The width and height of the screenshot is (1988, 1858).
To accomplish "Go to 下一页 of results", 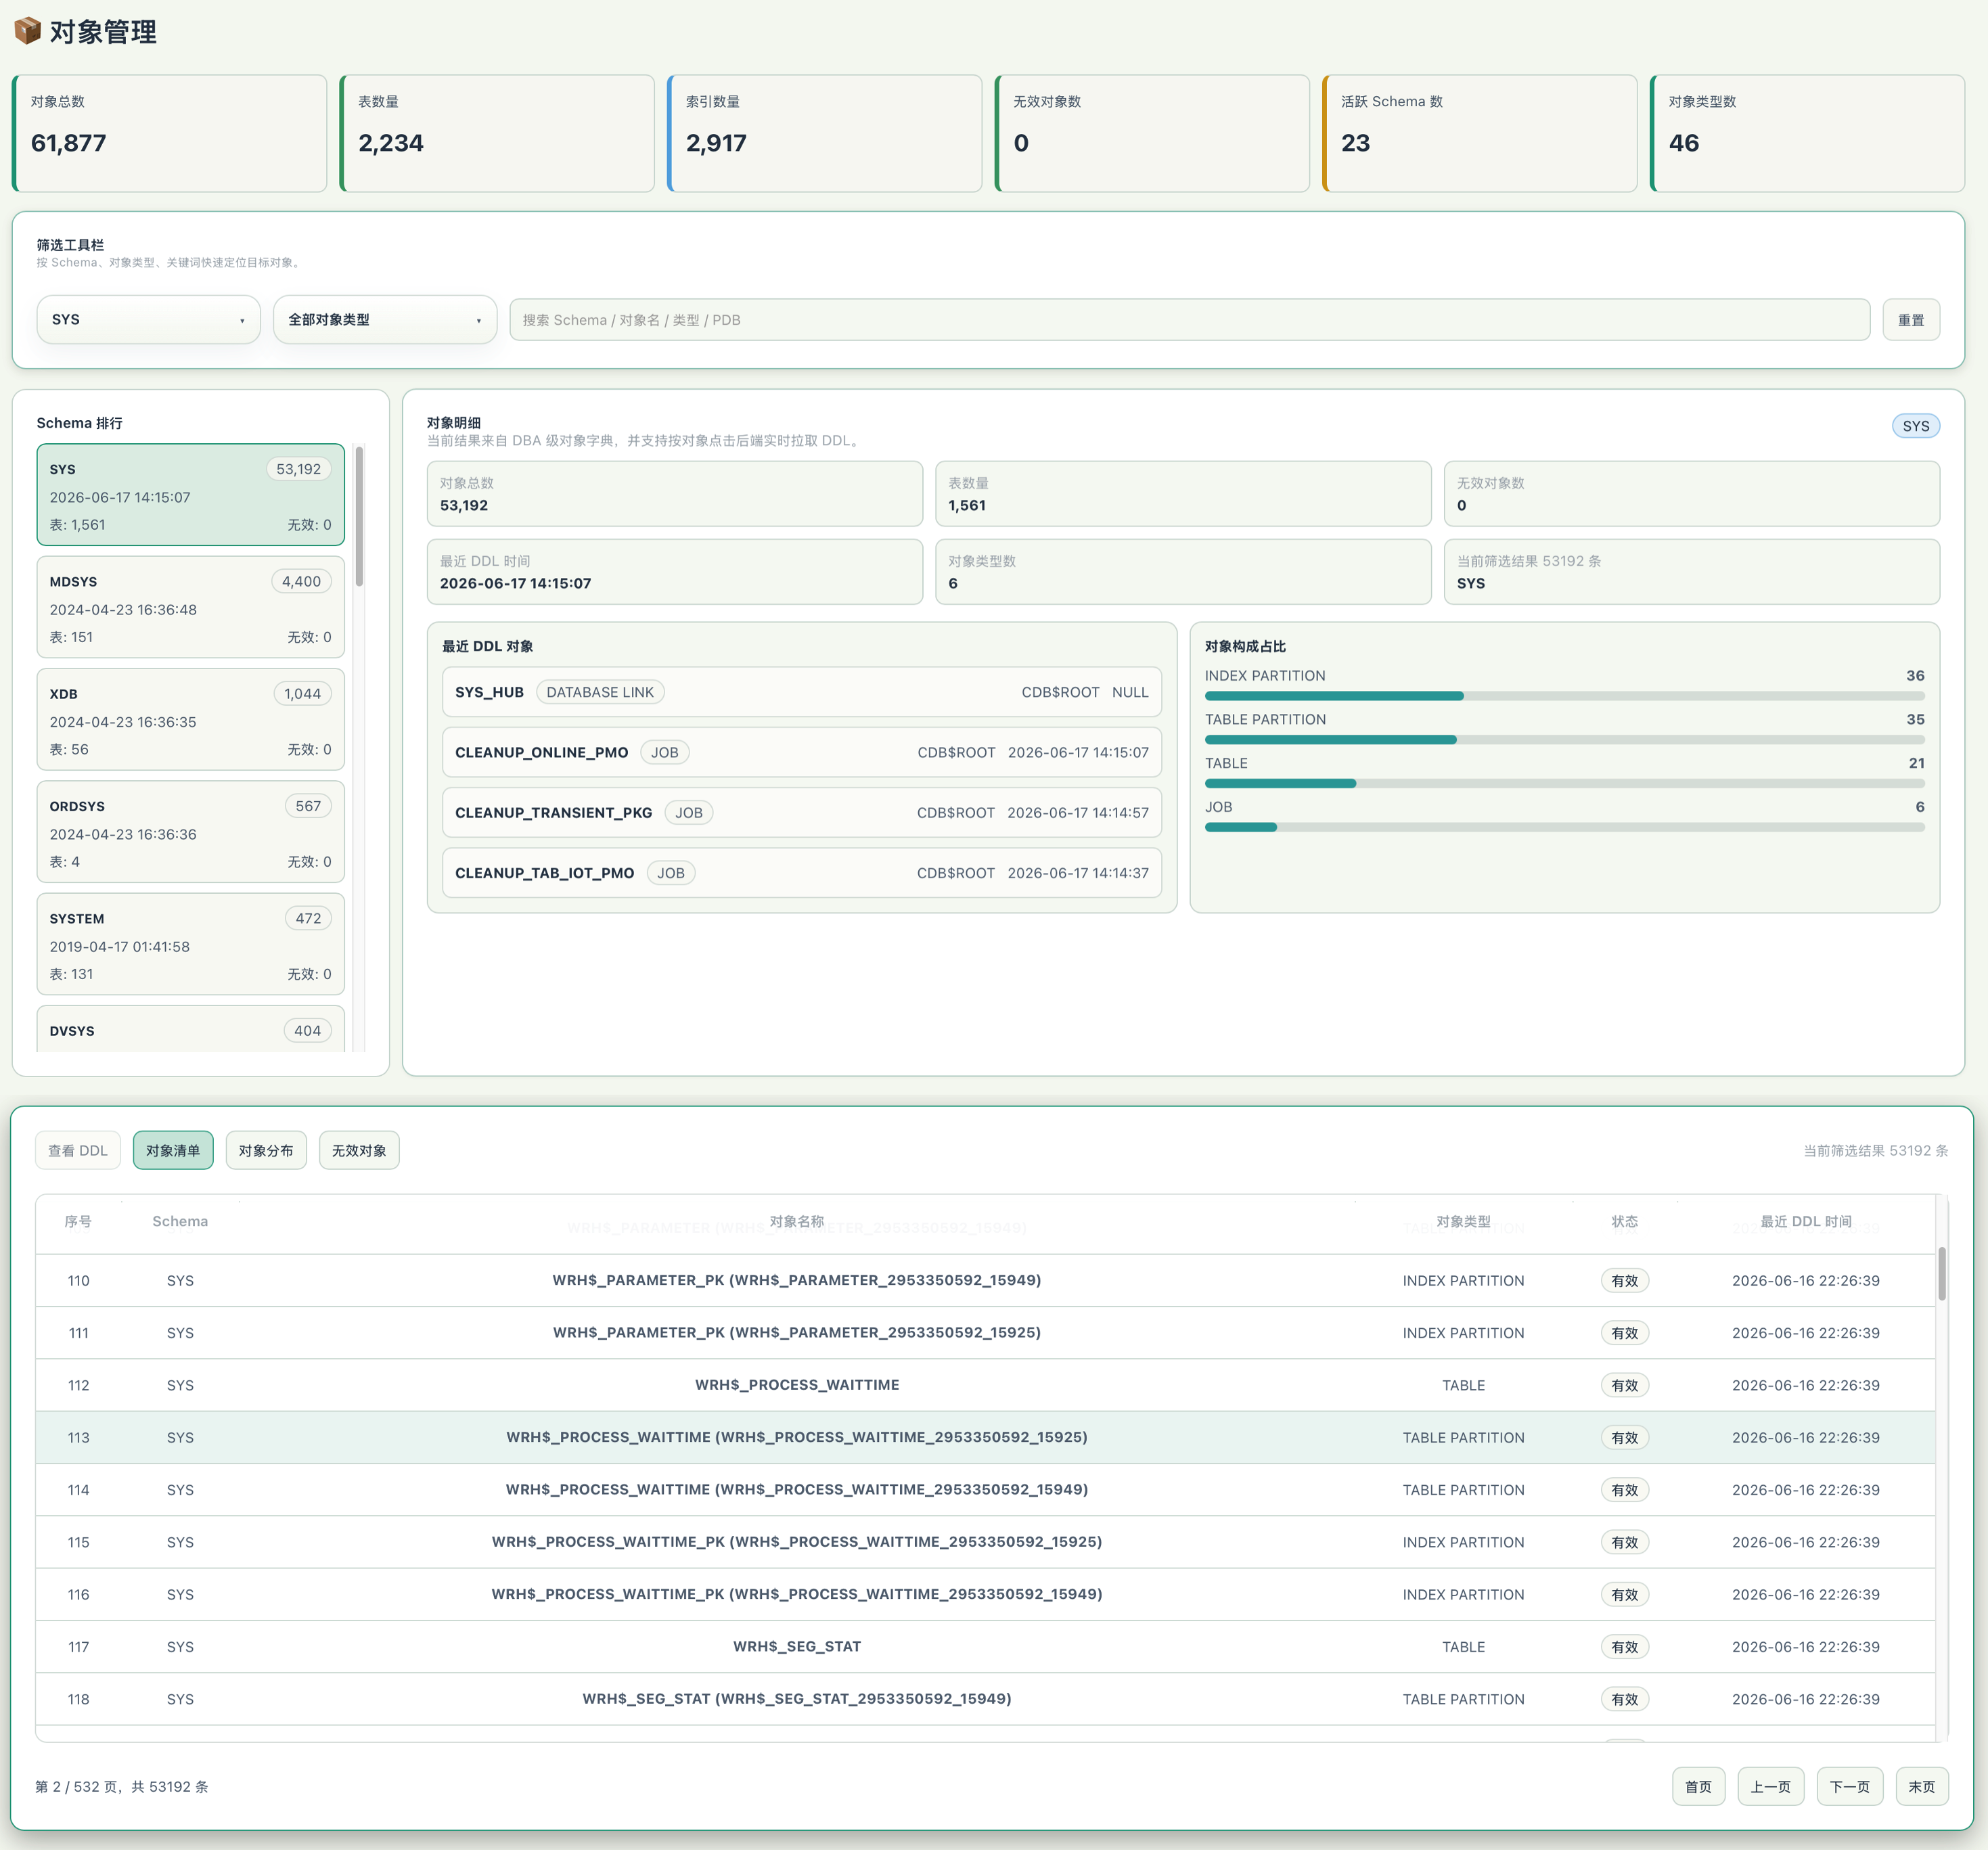I will pos(1849,1787).
